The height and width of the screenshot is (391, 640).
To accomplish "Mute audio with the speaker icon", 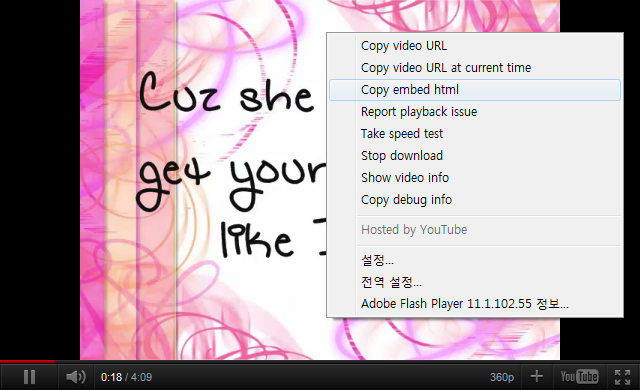I will (76, 377).
